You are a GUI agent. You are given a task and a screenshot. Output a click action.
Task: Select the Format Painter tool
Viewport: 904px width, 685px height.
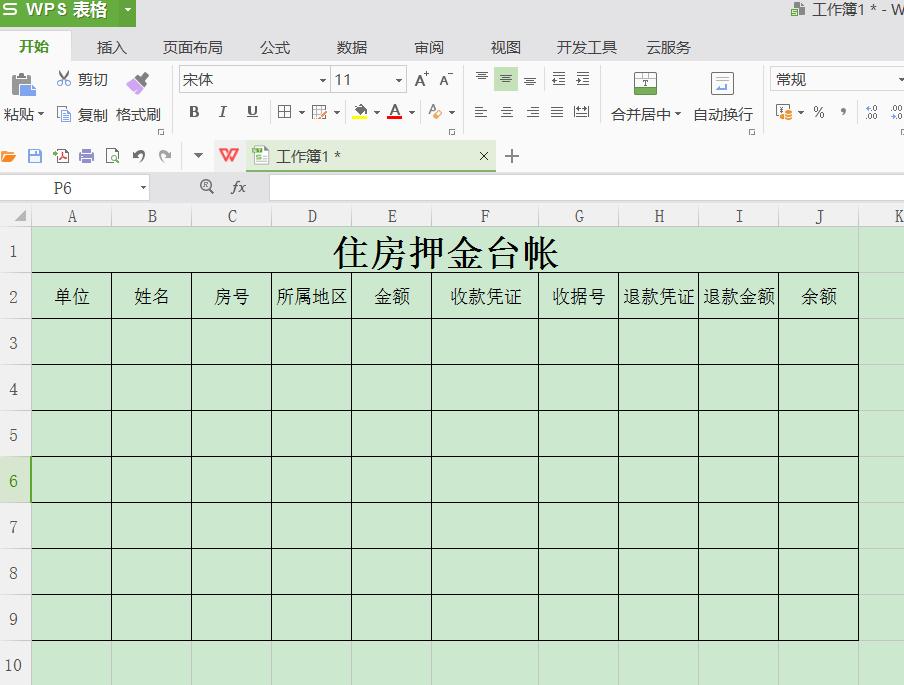pos(139,97)
